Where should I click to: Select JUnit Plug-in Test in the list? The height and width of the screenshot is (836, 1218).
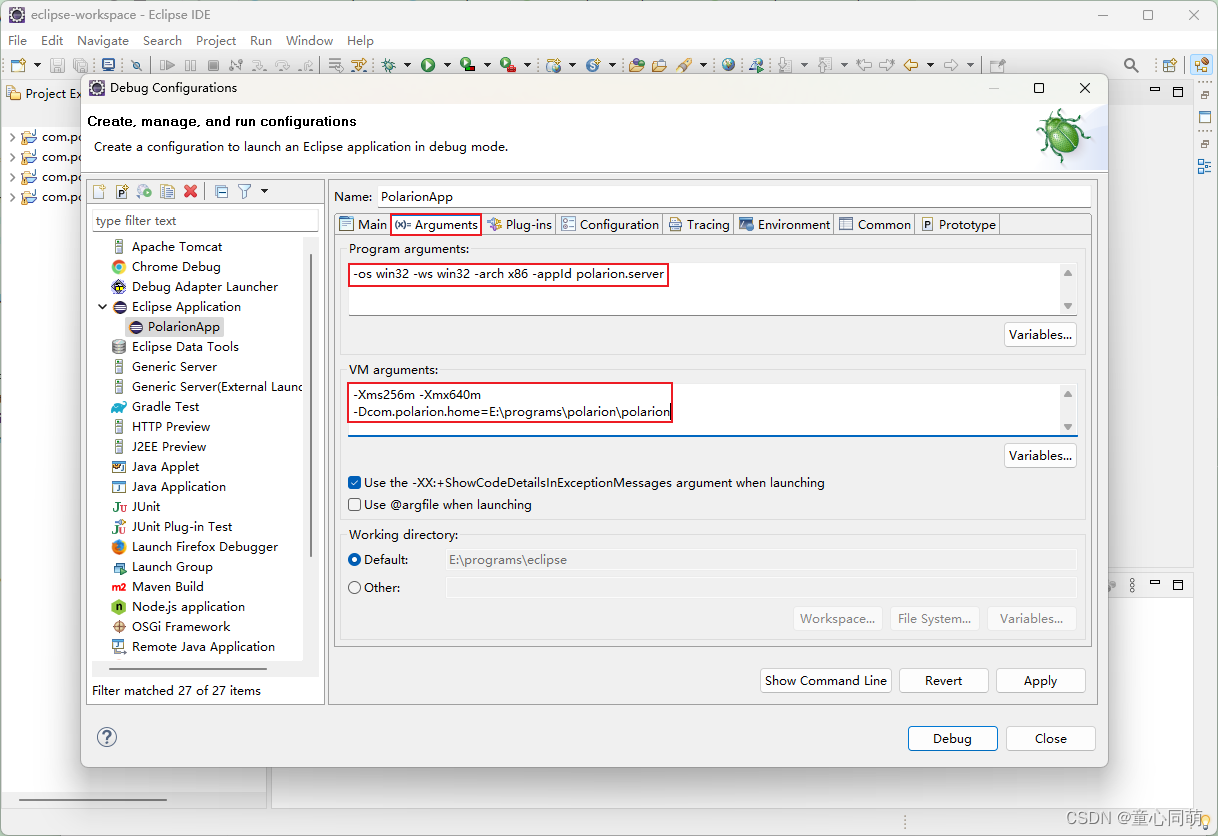pos(172,527)
